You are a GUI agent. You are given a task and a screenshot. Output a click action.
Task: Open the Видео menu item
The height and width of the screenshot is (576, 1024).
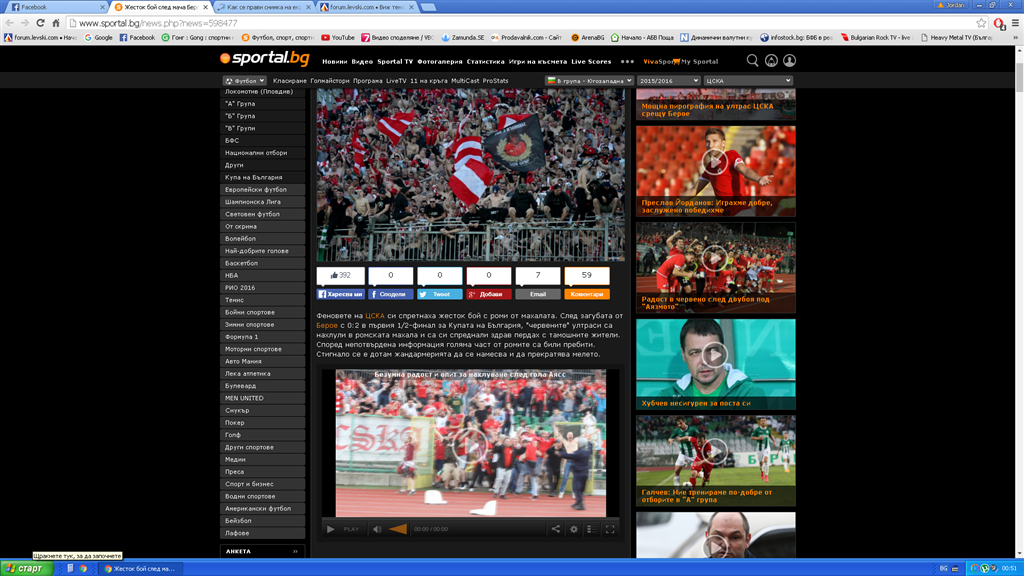click(x=362, y=61)
